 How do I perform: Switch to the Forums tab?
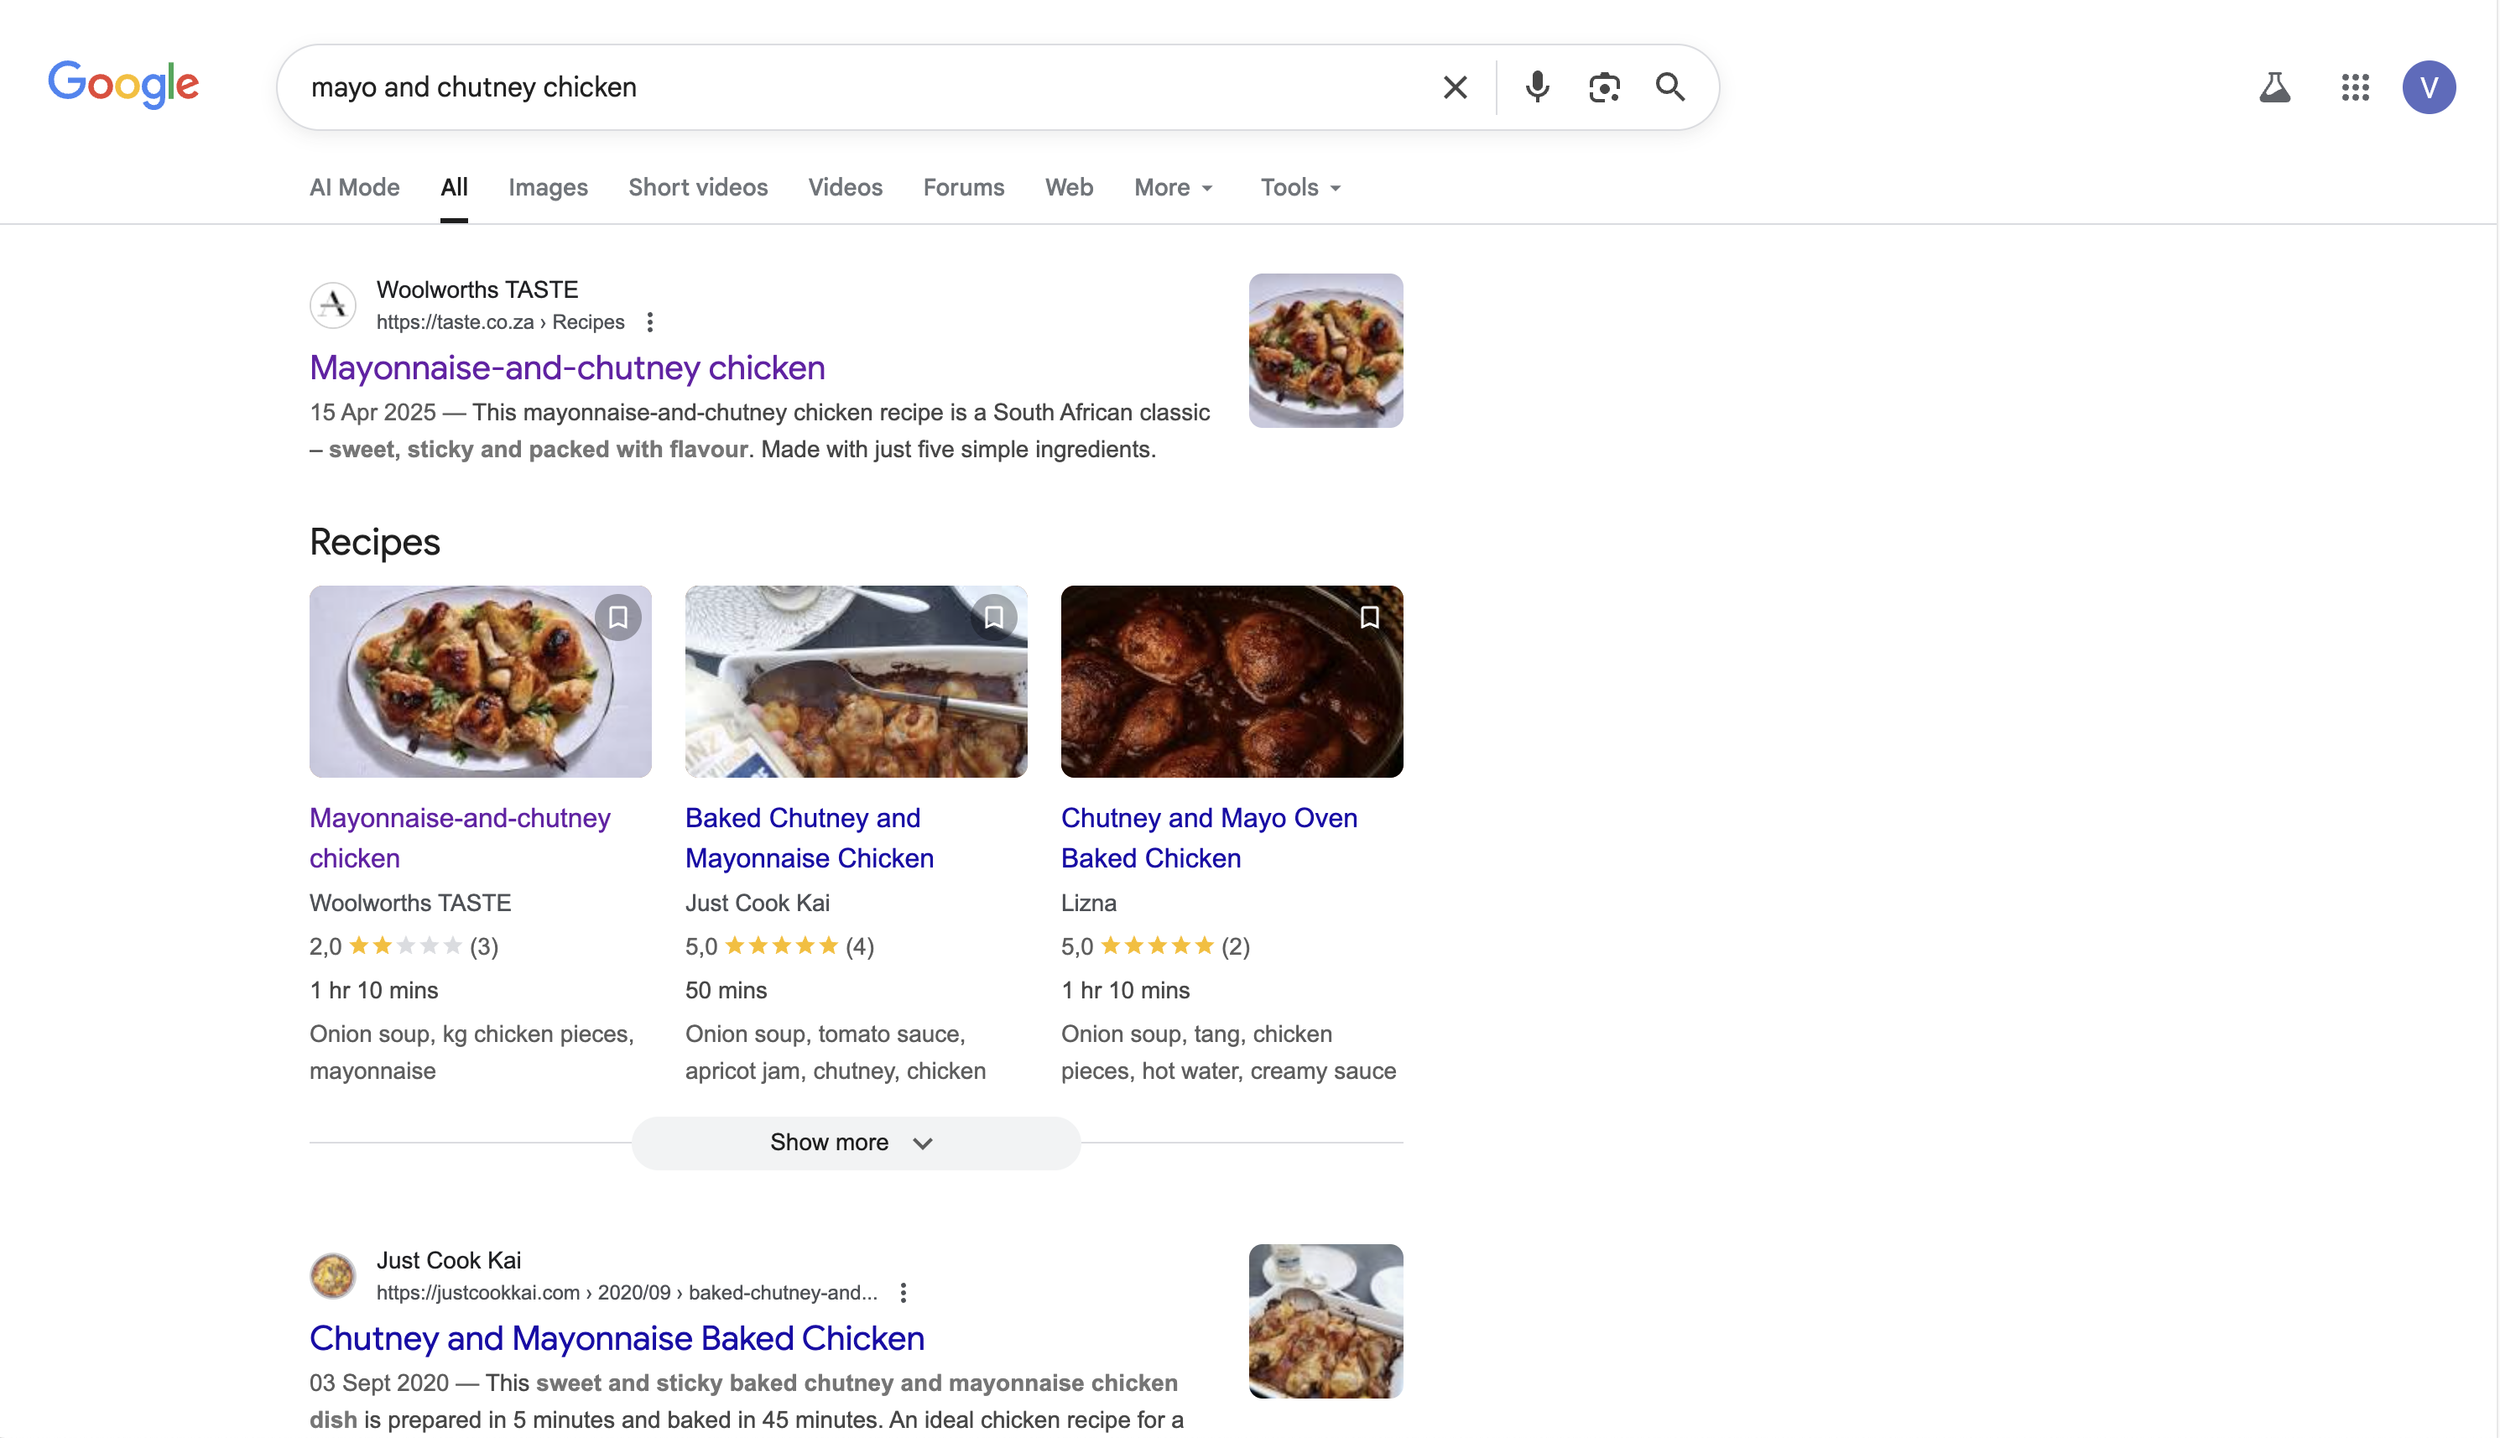point(963,188)
